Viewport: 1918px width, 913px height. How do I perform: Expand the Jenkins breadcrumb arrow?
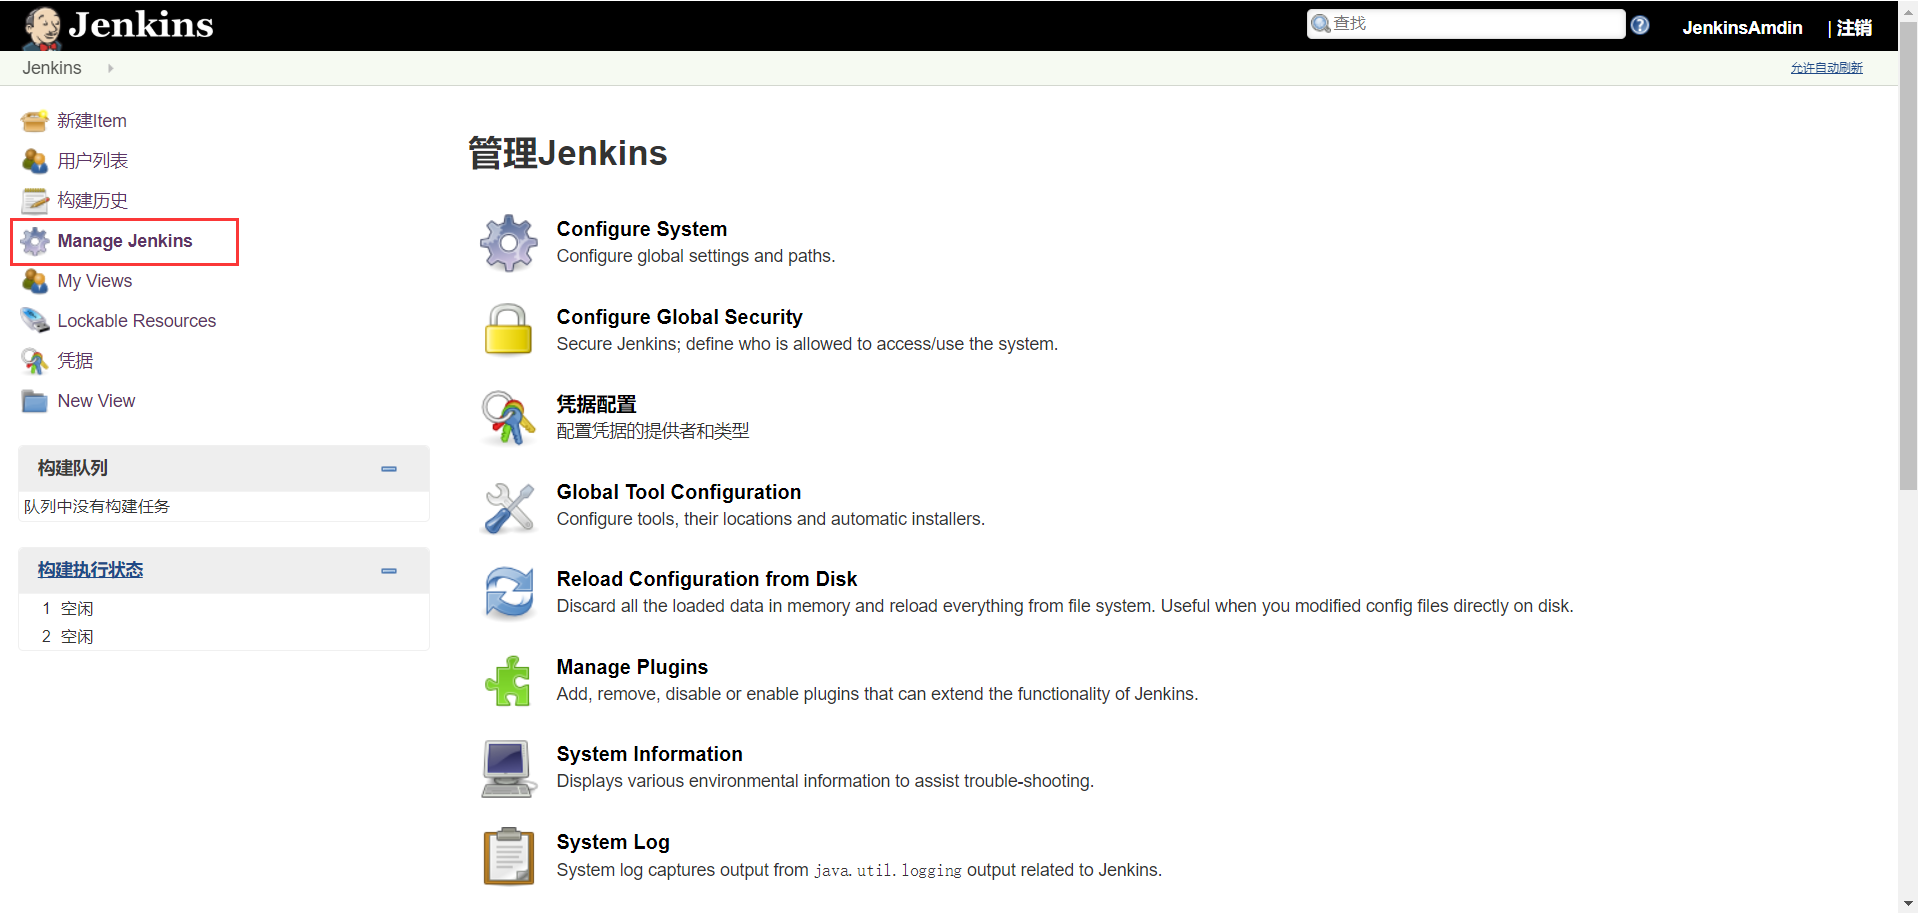click(110, 68)
